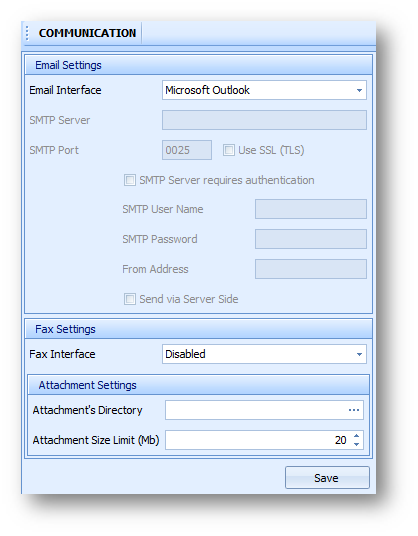Click the SMTP User Name field
The width and height of the screenshot is (418, 536).
(x=311, y=209)
